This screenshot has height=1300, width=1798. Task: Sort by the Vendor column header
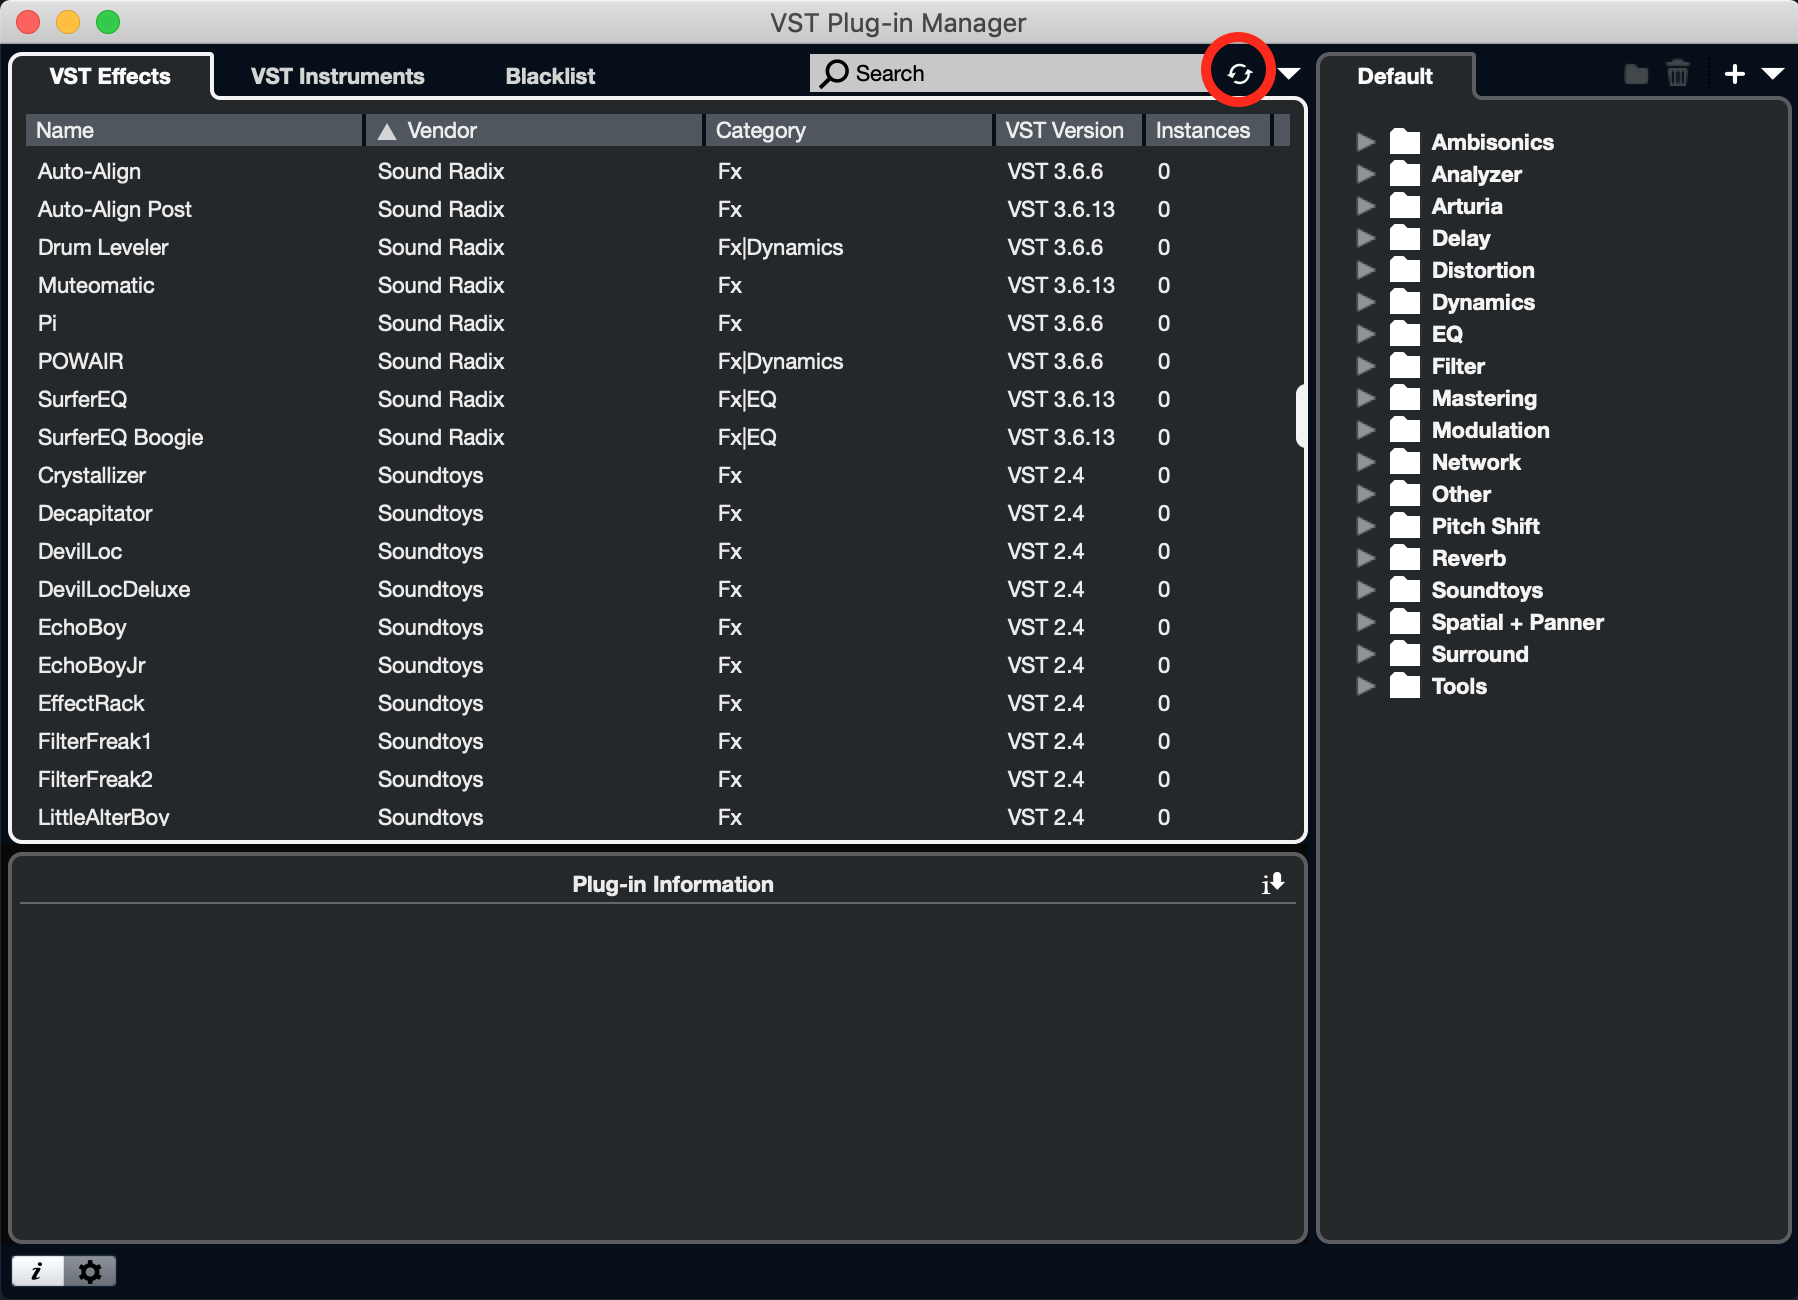point(535,130)
